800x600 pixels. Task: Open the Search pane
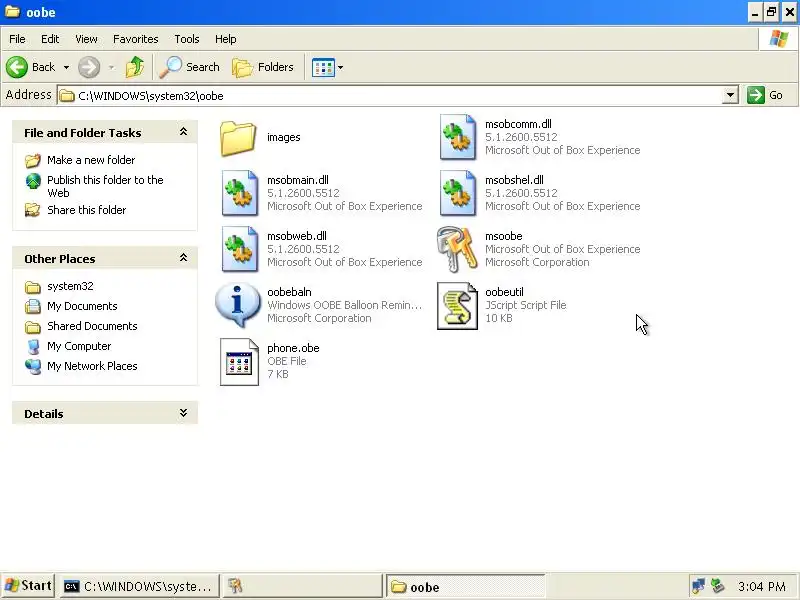189,67
